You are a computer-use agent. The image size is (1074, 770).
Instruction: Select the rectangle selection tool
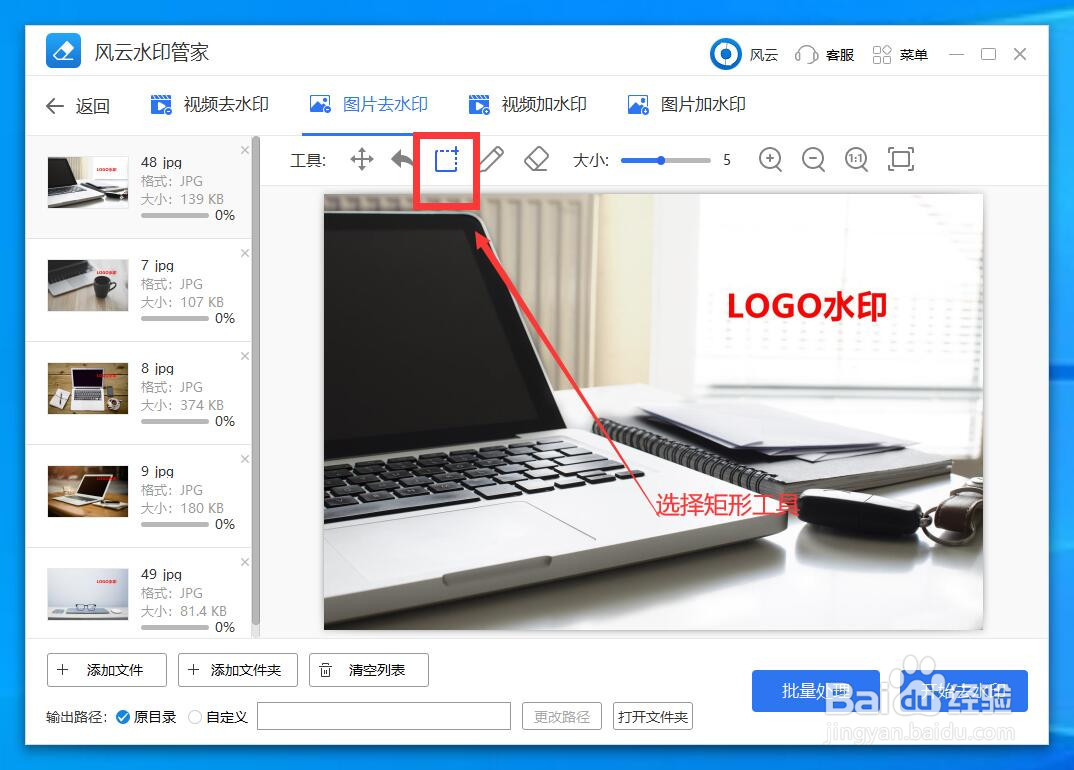(x=446, y=159)
